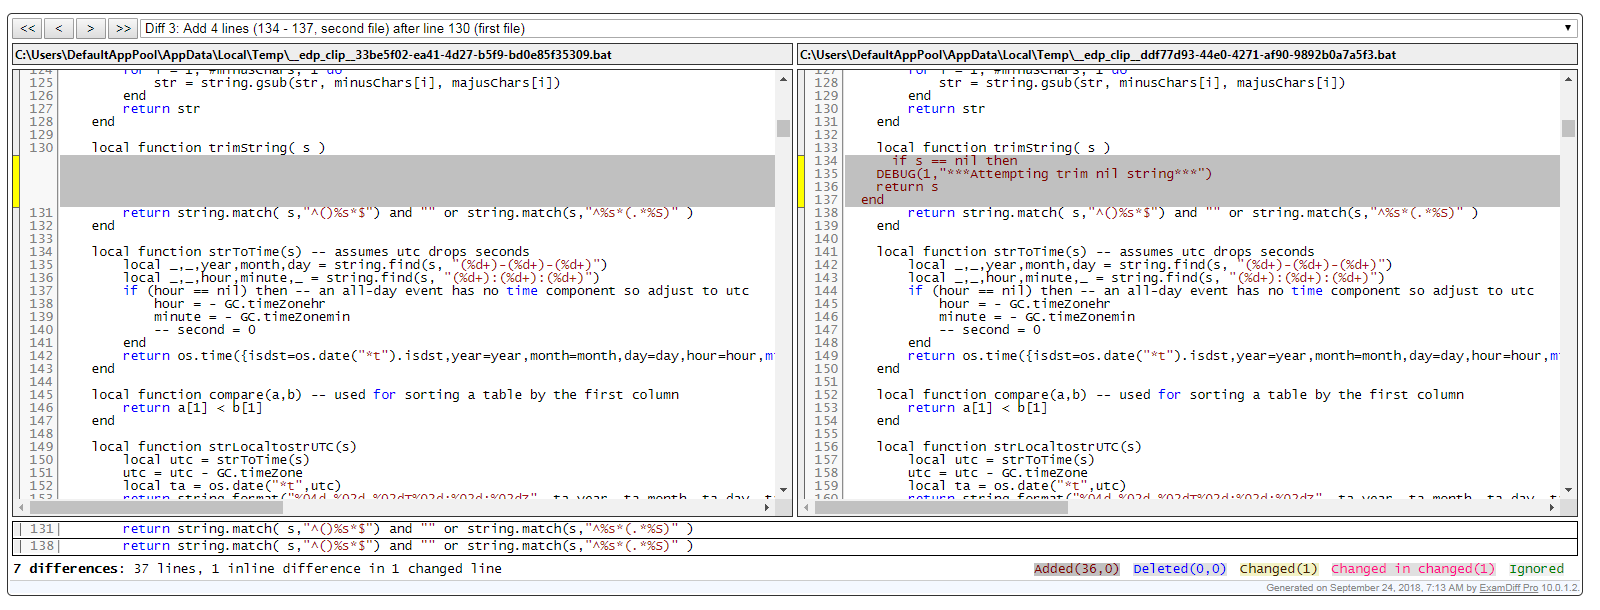Image resolution: width=1600 pixels, height=610 pixels.
Task: Click left pane line 150 'local utc = strToTime(s)'
Action: (x=216, y=460)
